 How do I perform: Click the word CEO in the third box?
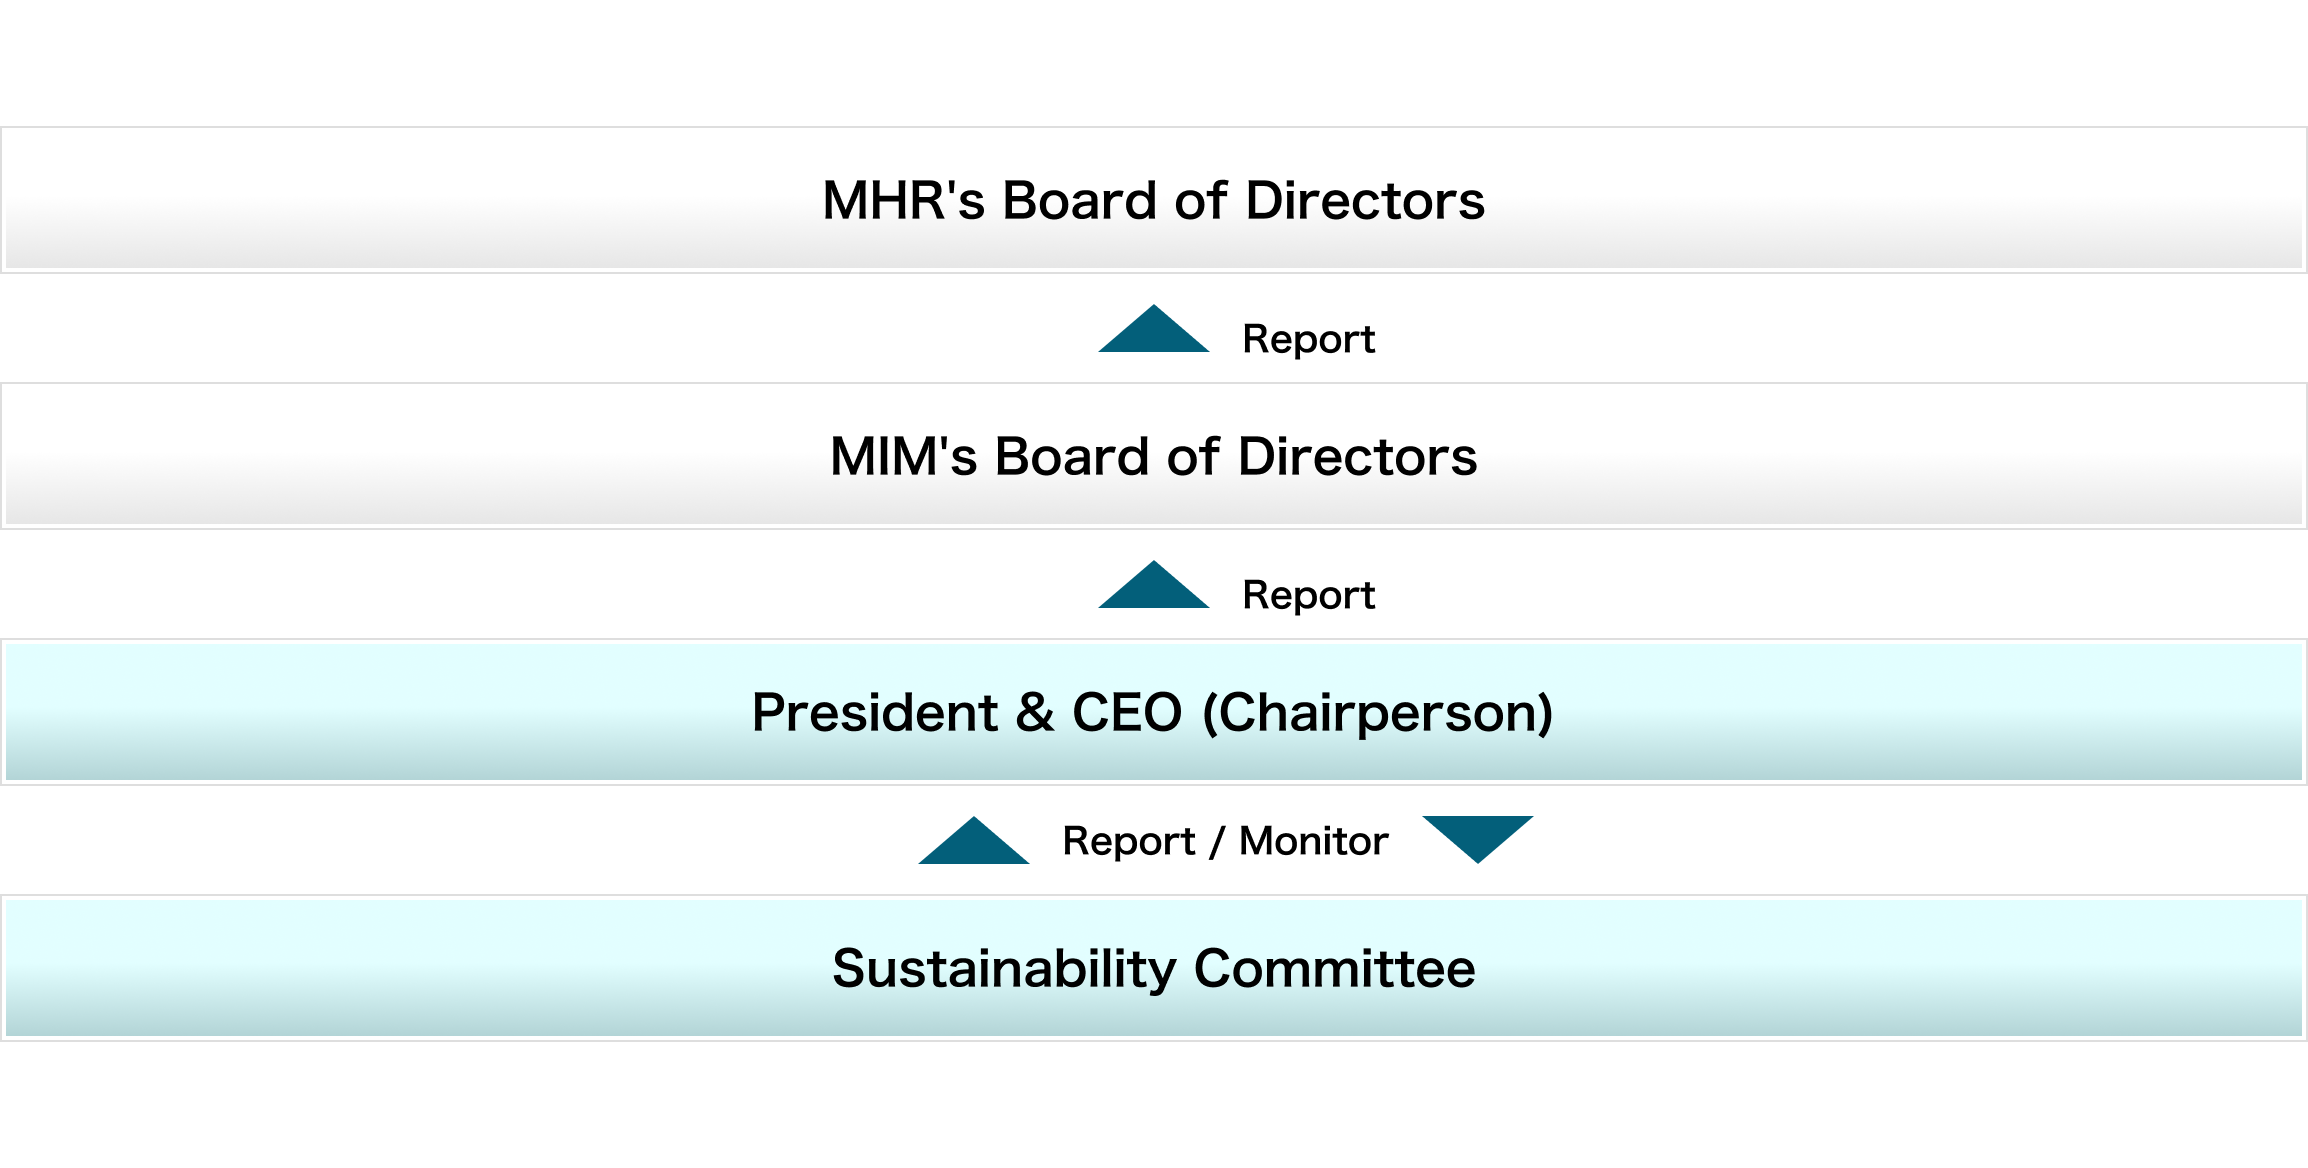click(1127, 713)
